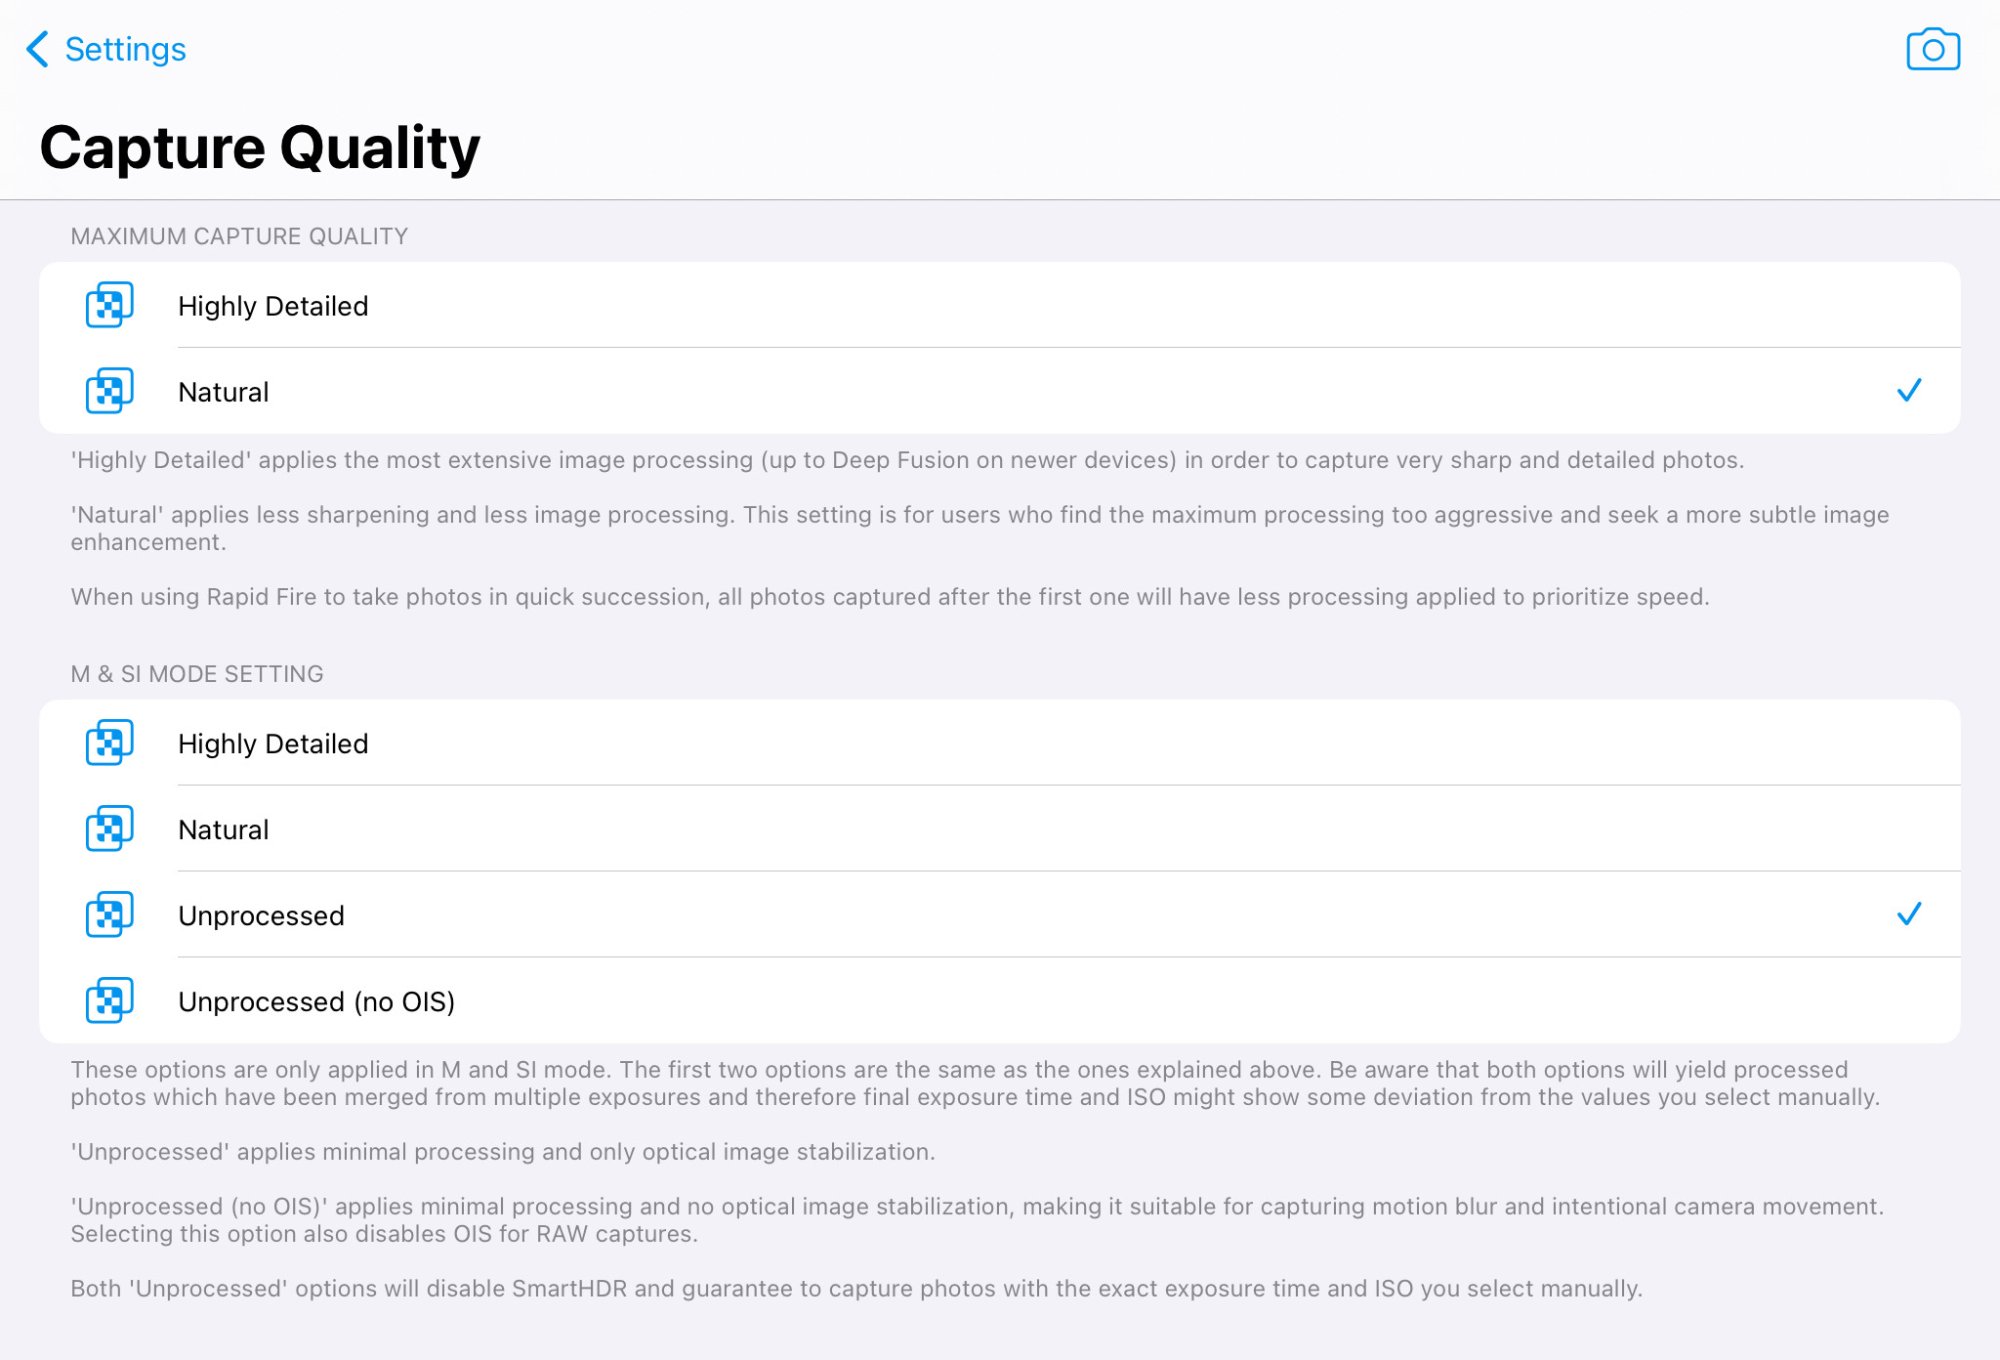This screenshot has width=2000, height=1360.
Task: Click checkmark on Natural maximum quality row
Action: click(1909, 390)
